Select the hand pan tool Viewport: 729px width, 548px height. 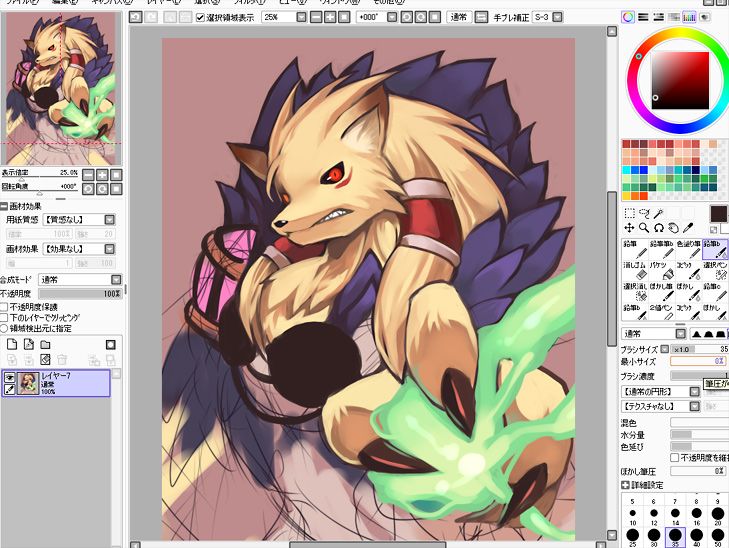click(673, 228)
